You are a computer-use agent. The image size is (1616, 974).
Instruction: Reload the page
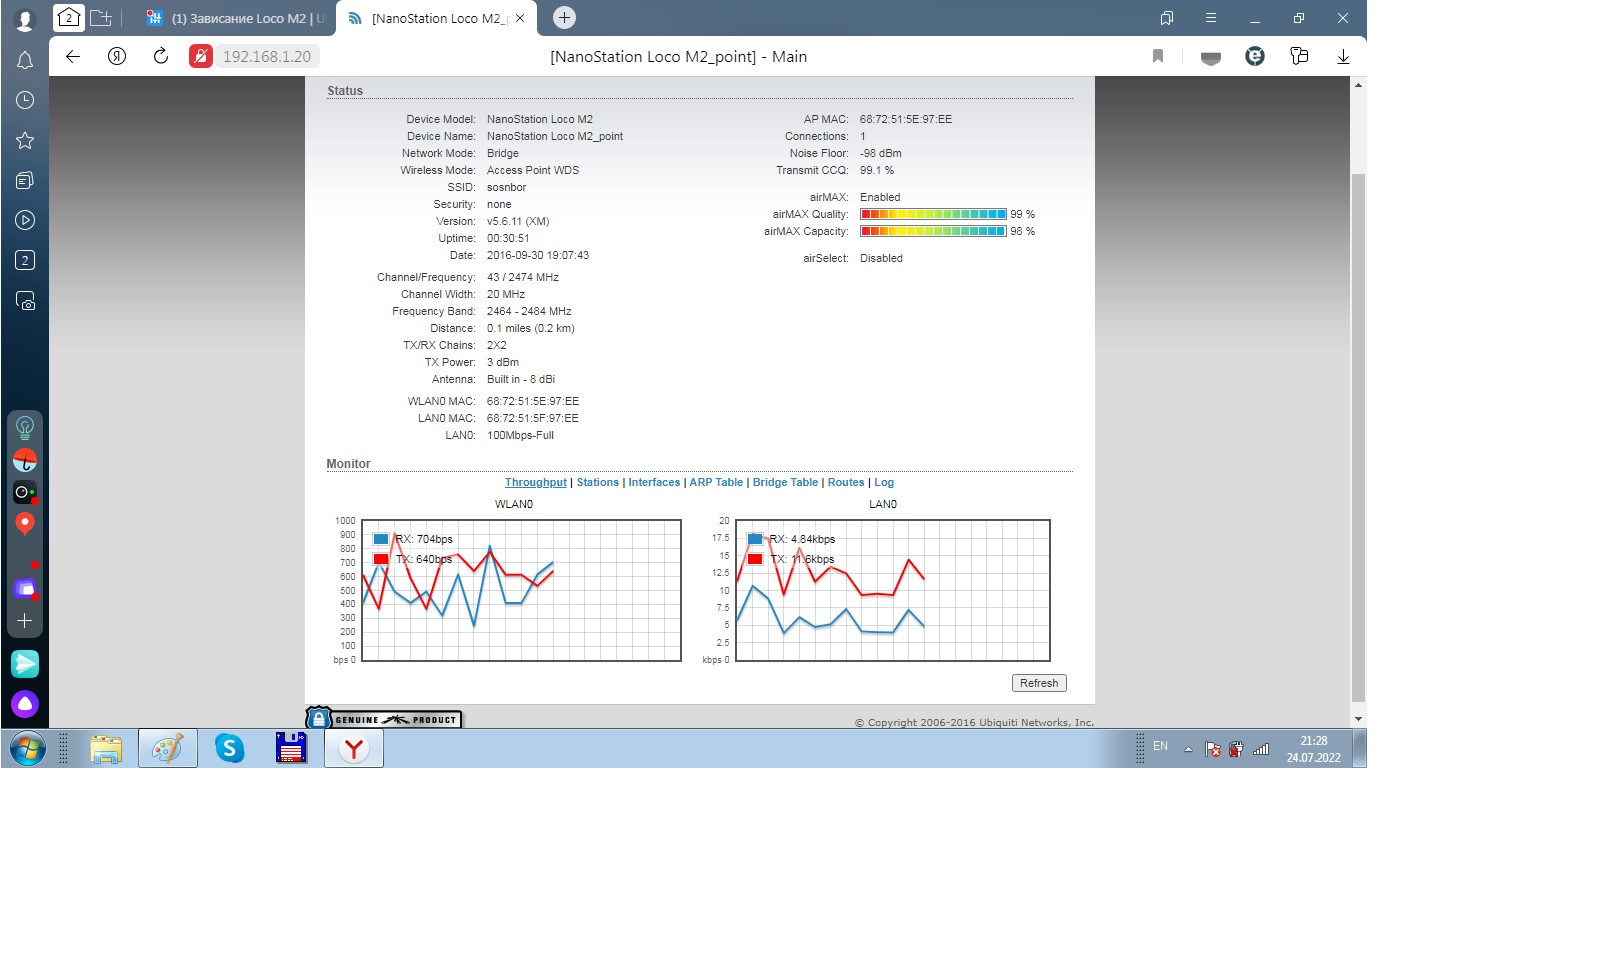pos(160,56)
